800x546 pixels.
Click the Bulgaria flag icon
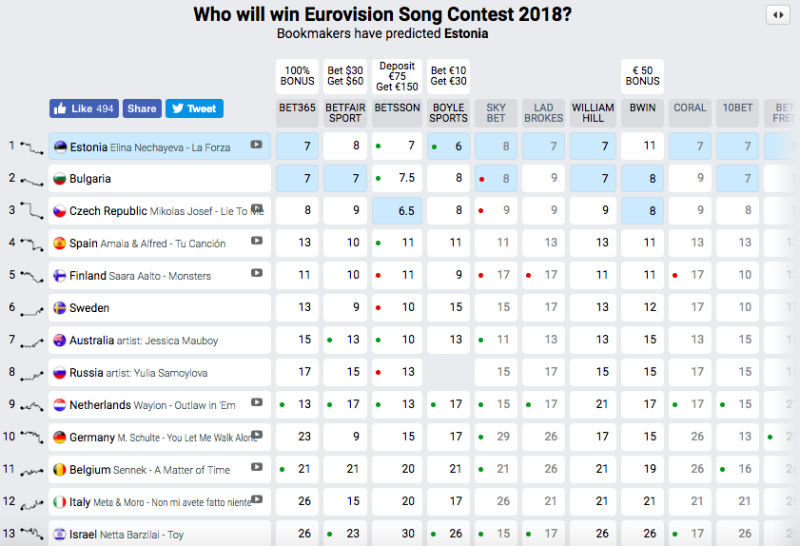click(x=60, y=179)
